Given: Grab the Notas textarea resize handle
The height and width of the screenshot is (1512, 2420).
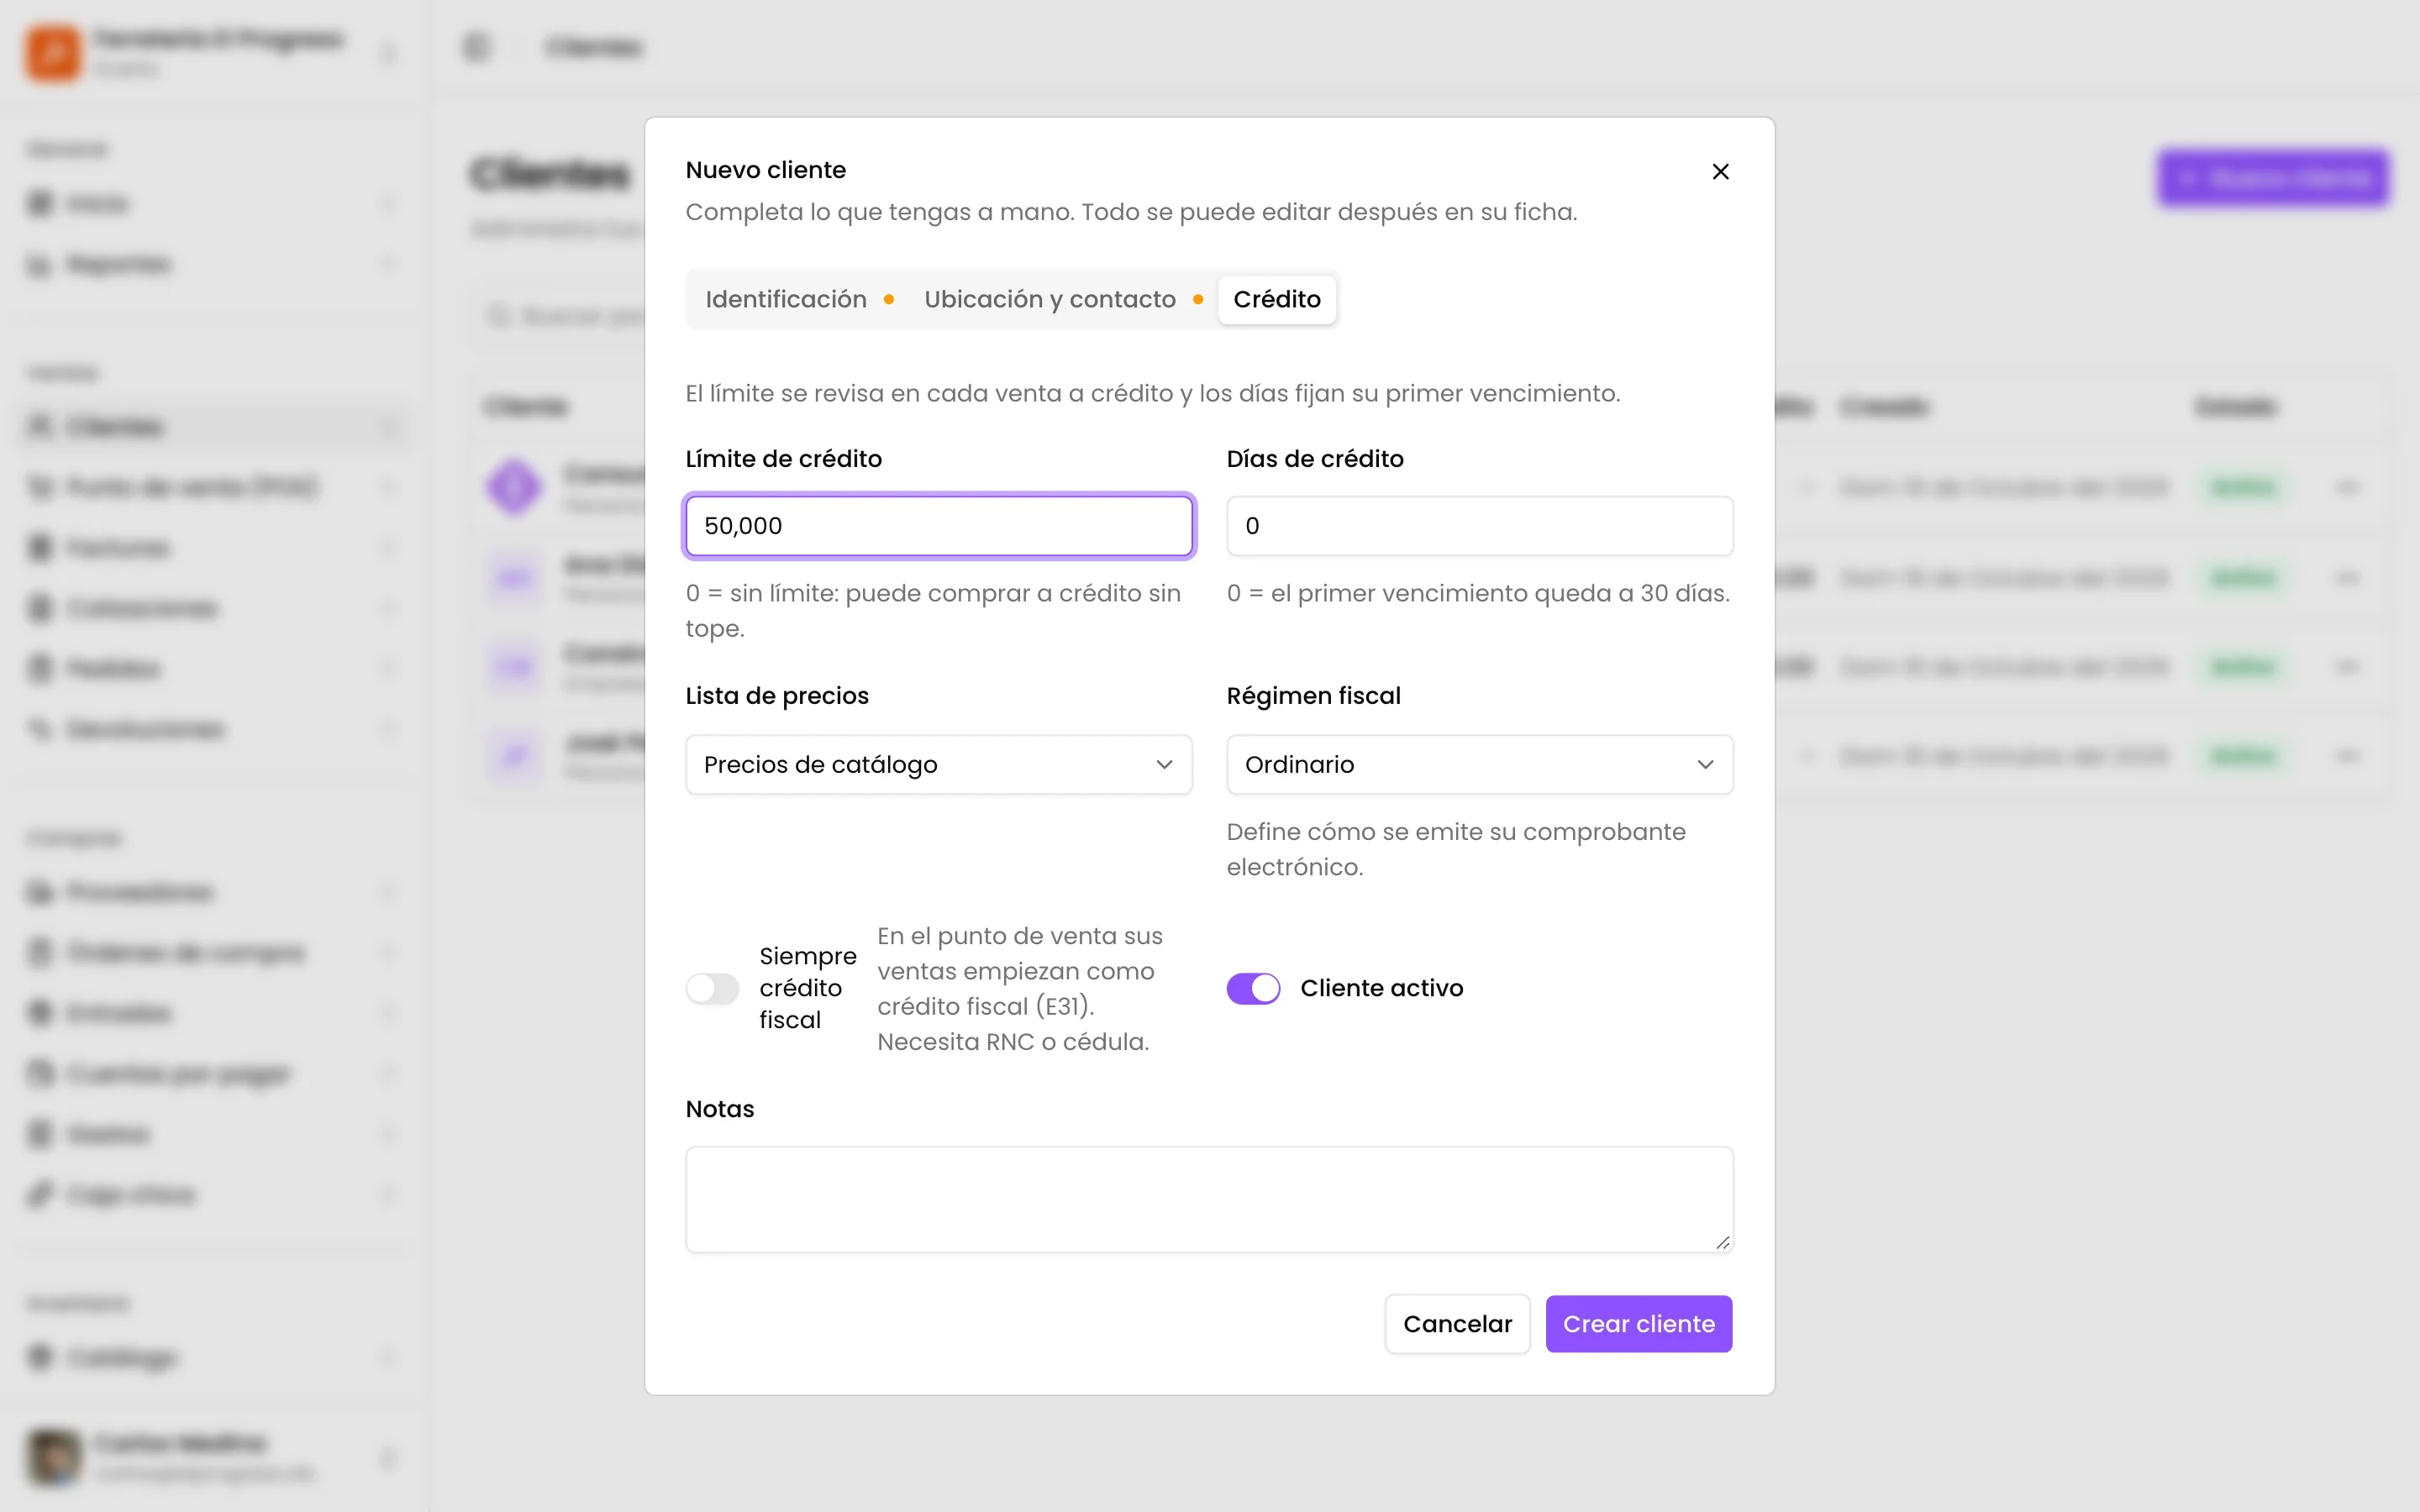Looking at the screenshot, I should click(1722, 1242).
